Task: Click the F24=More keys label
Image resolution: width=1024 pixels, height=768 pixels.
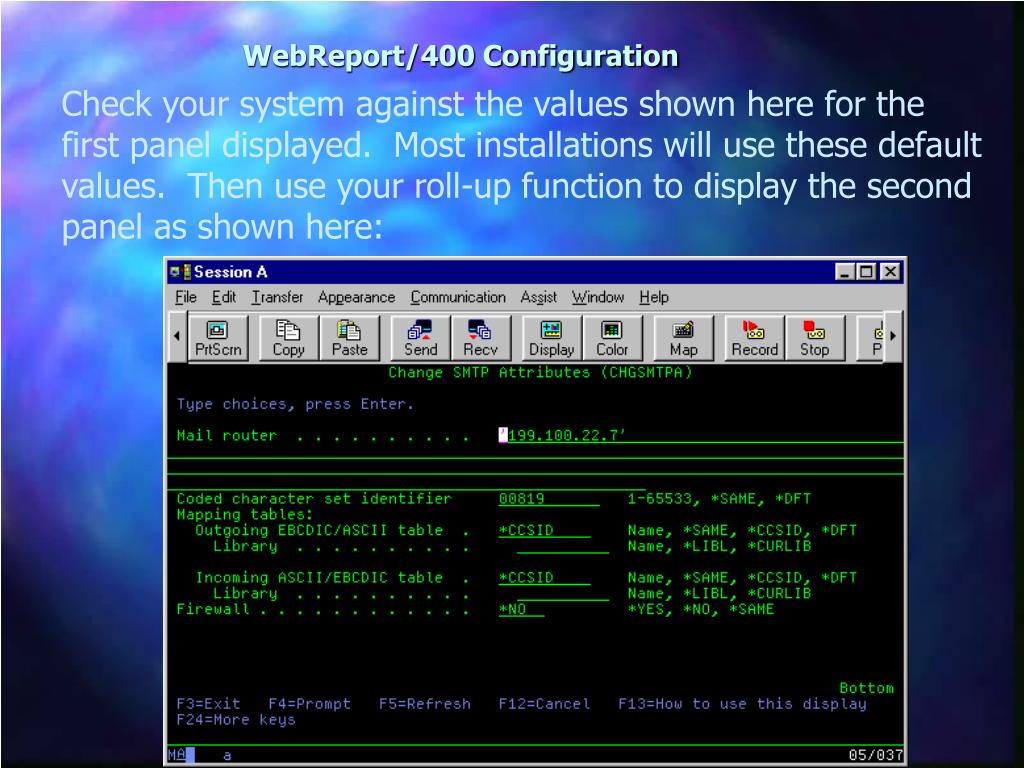Action: [x=236, y=720]
